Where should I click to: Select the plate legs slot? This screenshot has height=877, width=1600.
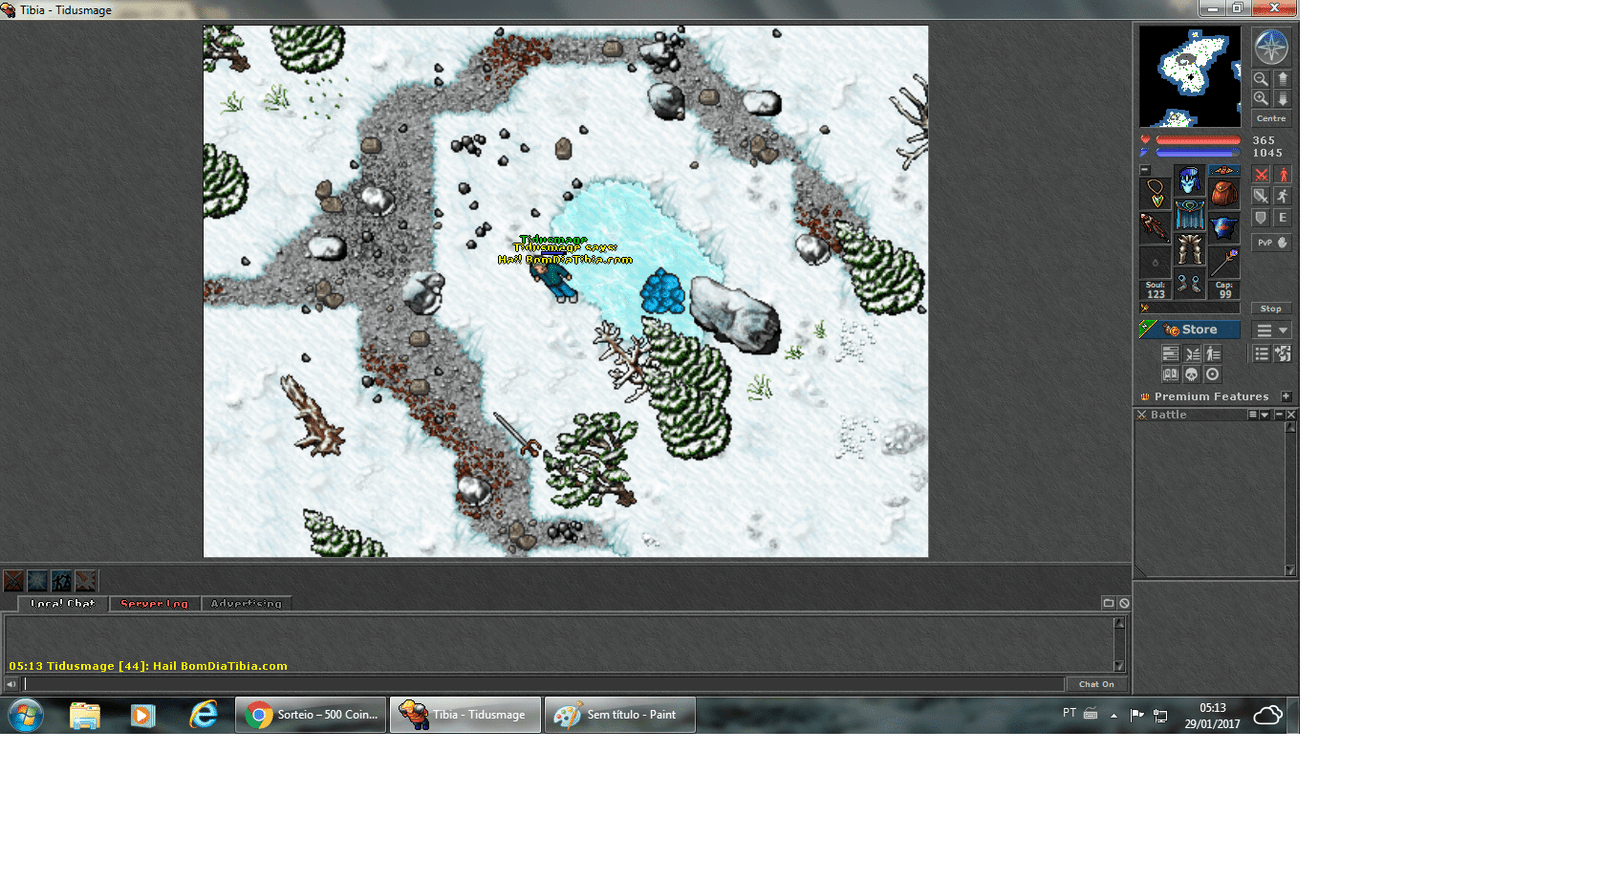point(1190,248)
